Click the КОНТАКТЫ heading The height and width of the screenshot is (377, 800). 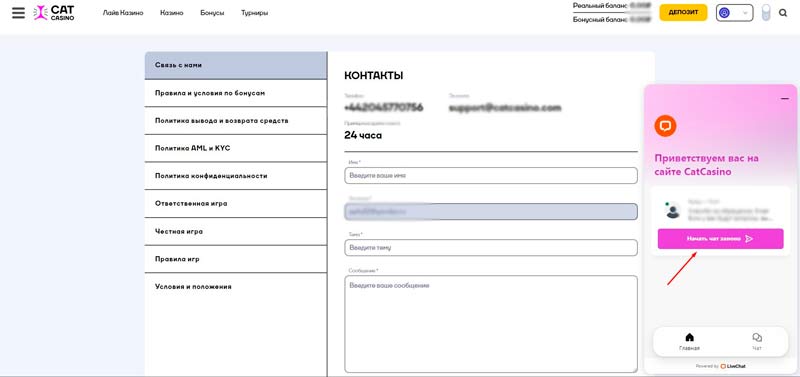[x=374, y=76]
